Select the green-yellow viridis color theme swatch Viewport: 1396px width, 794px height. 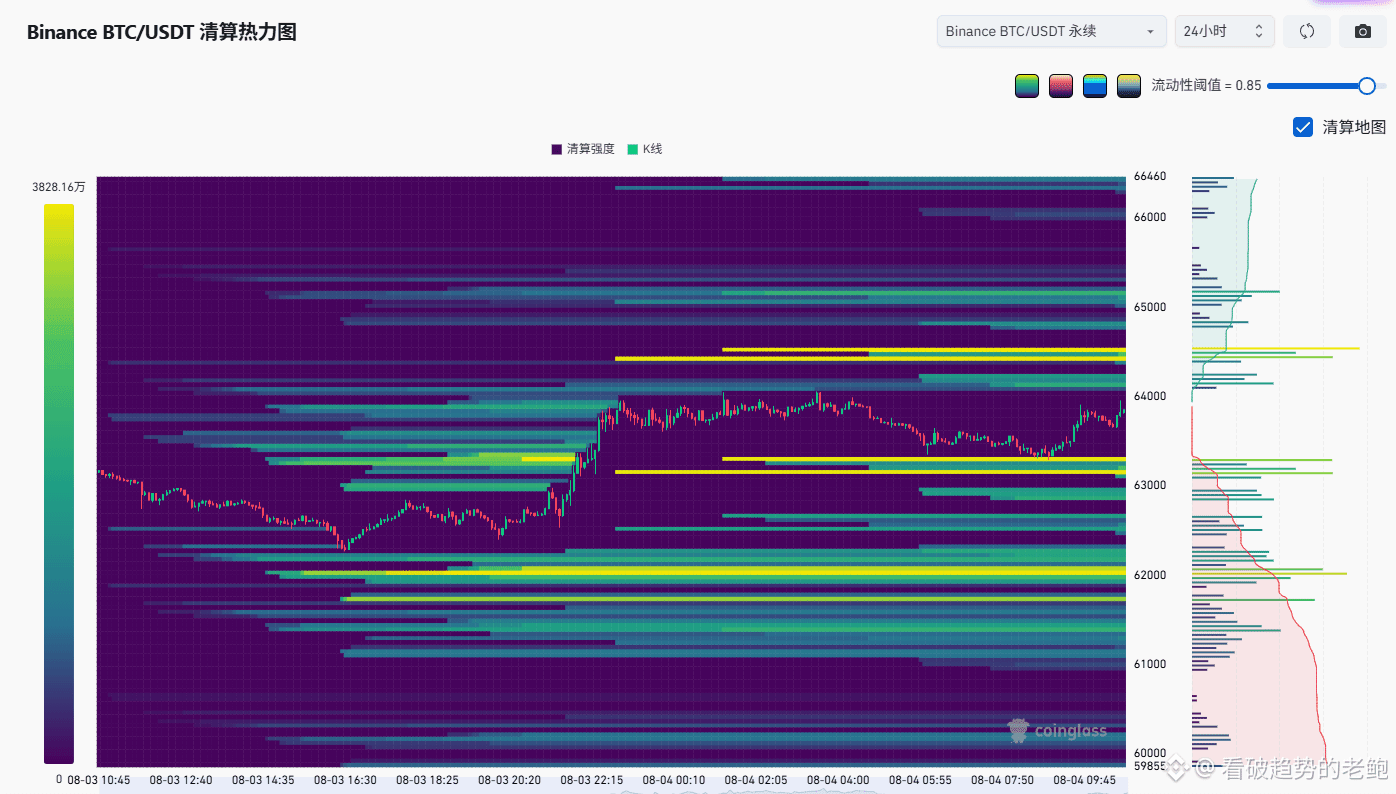[x=1027, y=86]
